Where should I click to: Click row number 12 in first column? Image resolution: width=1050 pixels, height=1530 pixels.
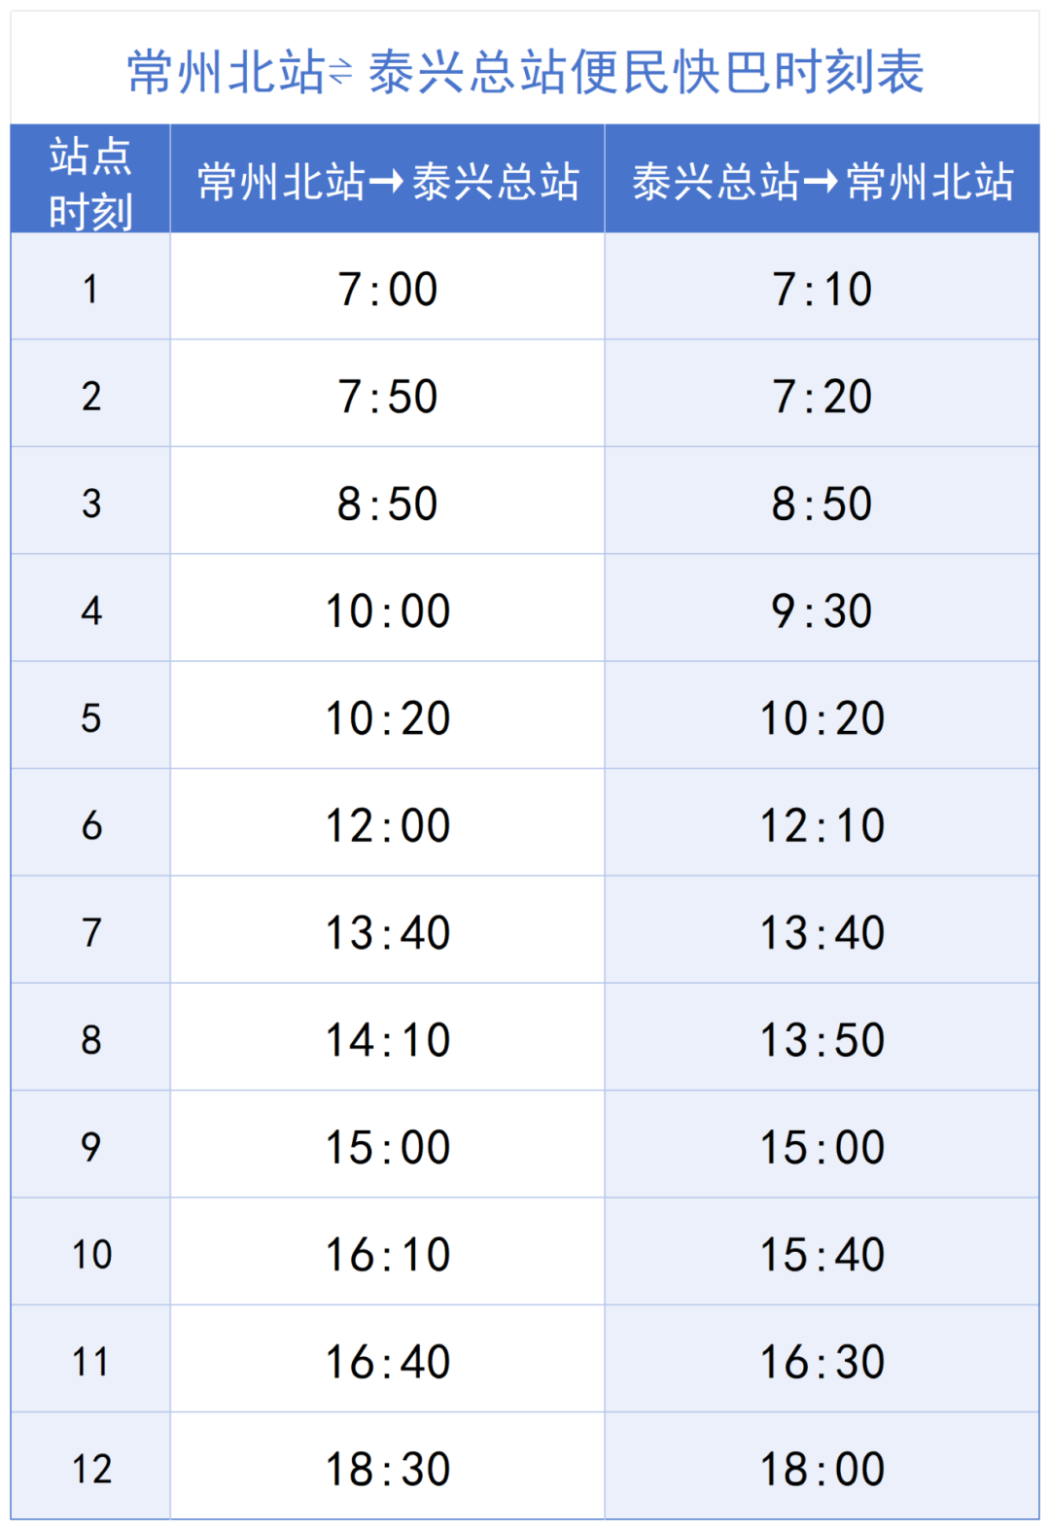pyautogui.click(x=91, y=1468)
